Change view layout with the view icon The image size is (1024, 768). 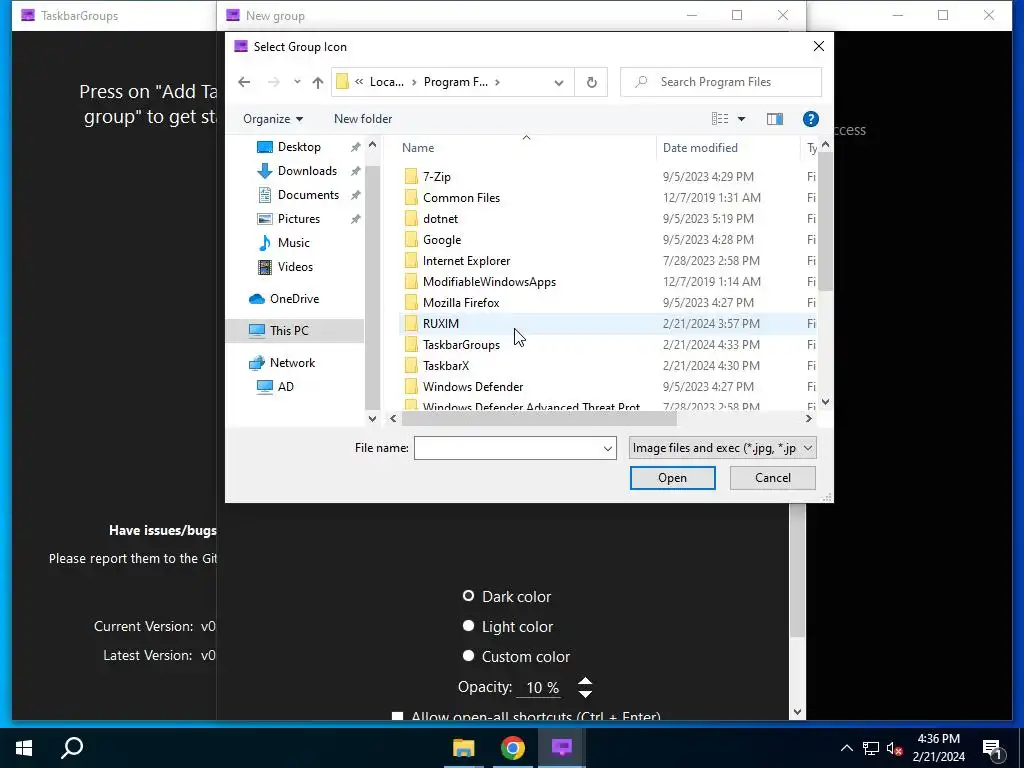click(x=720, y=119)
